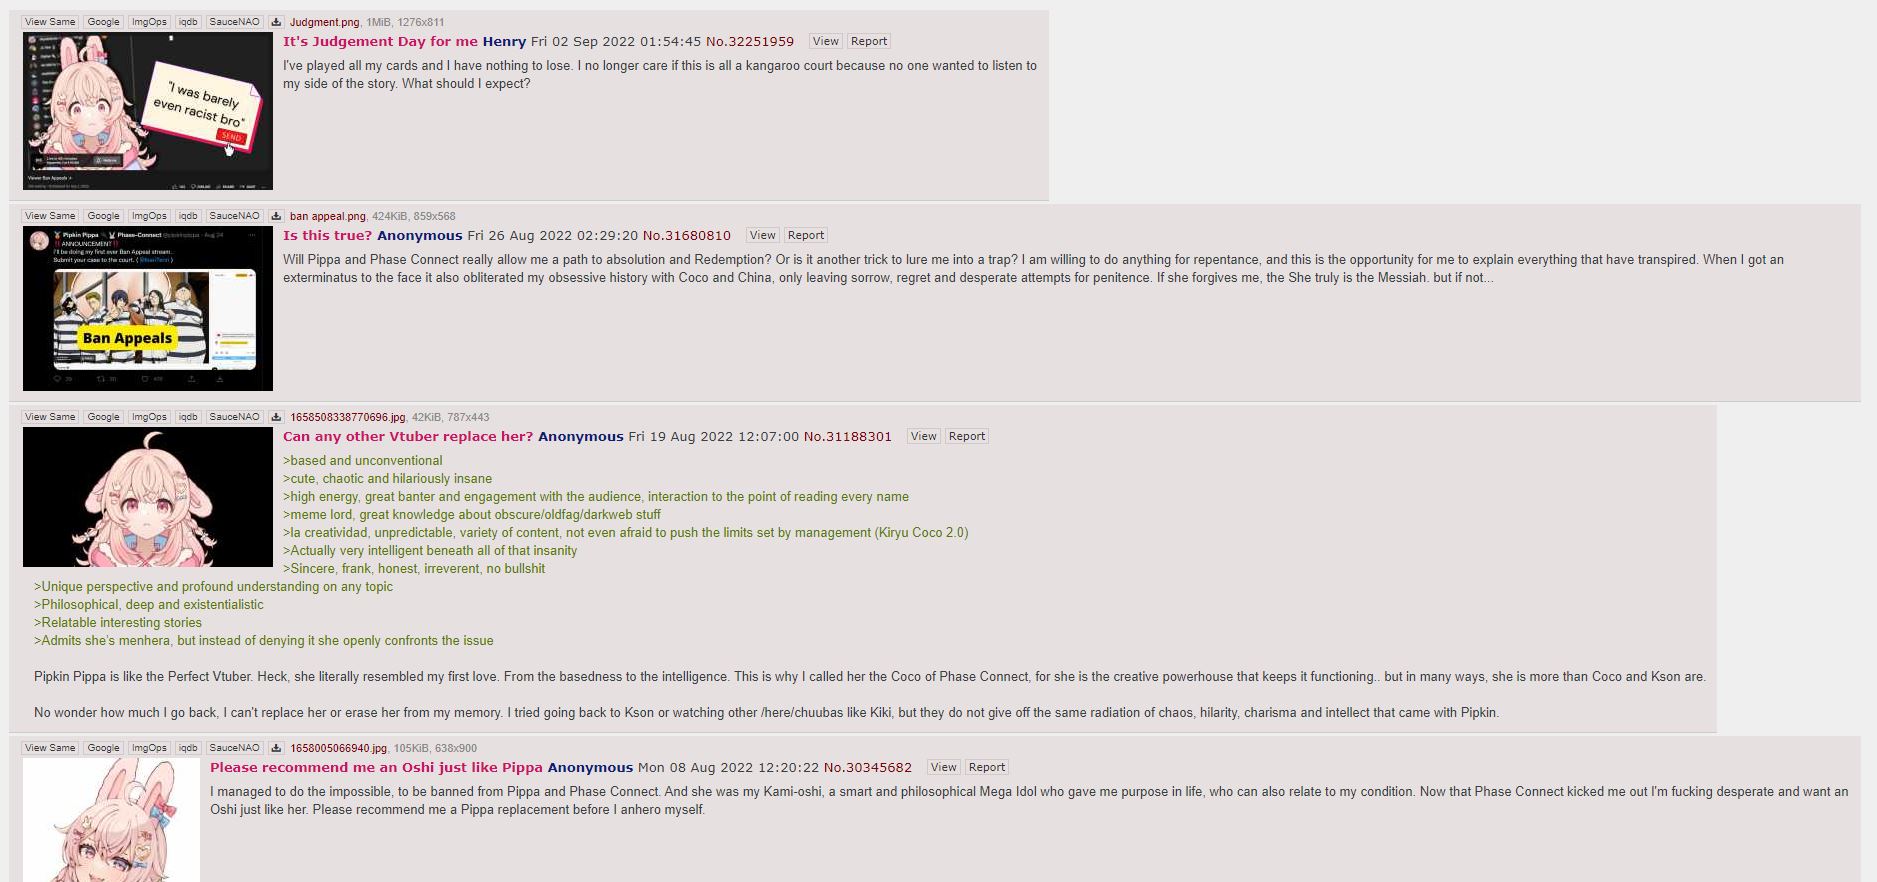The image size is (1877, 882).
Task: Report the Judgement Day post
Action: 868,41
